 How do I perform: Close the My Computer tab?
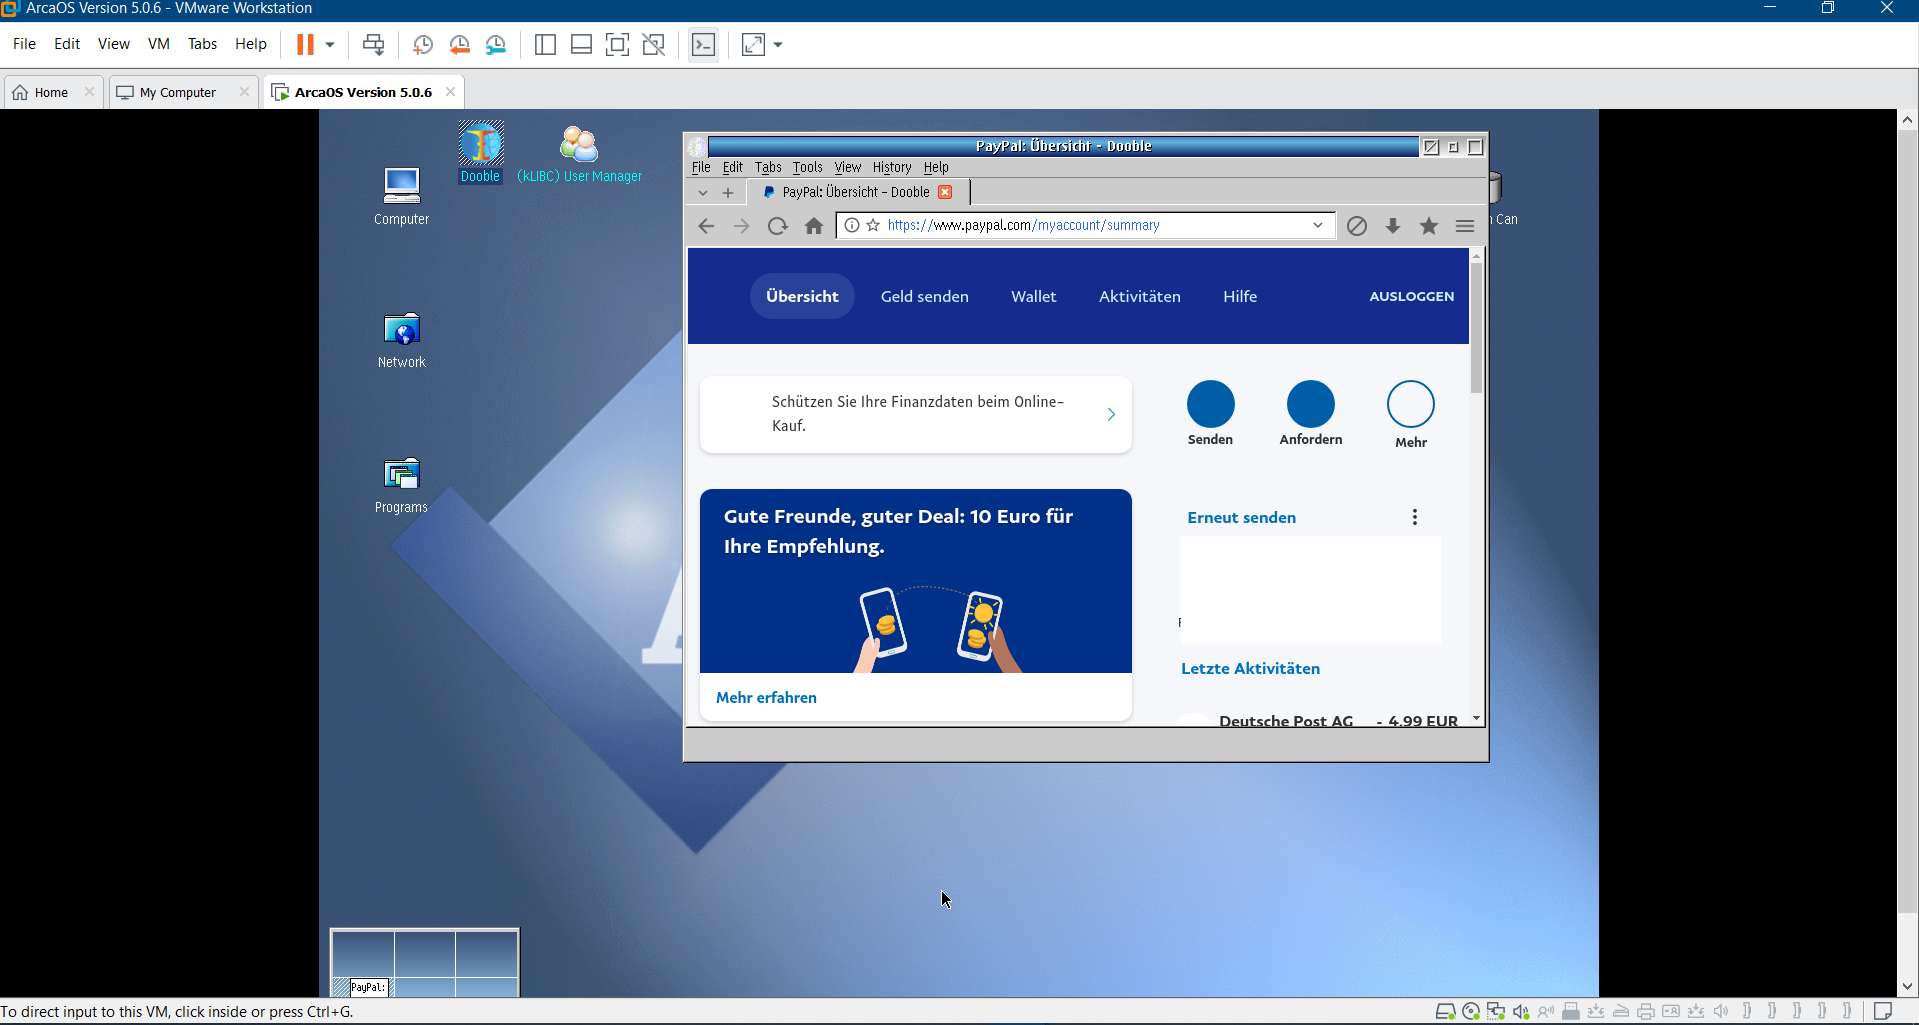(244, 92)
